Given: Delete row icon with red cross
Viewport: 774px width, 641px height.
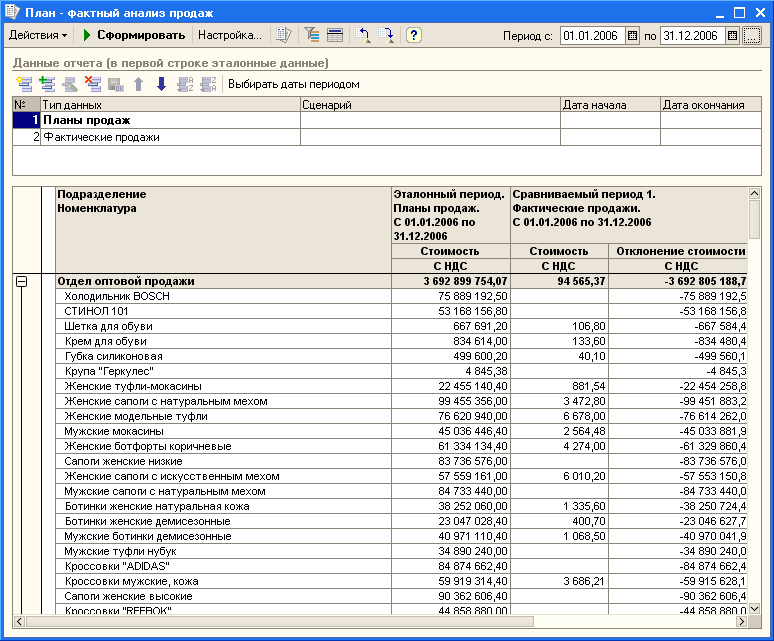Looking at the screenshot, I should coord(92,84).
